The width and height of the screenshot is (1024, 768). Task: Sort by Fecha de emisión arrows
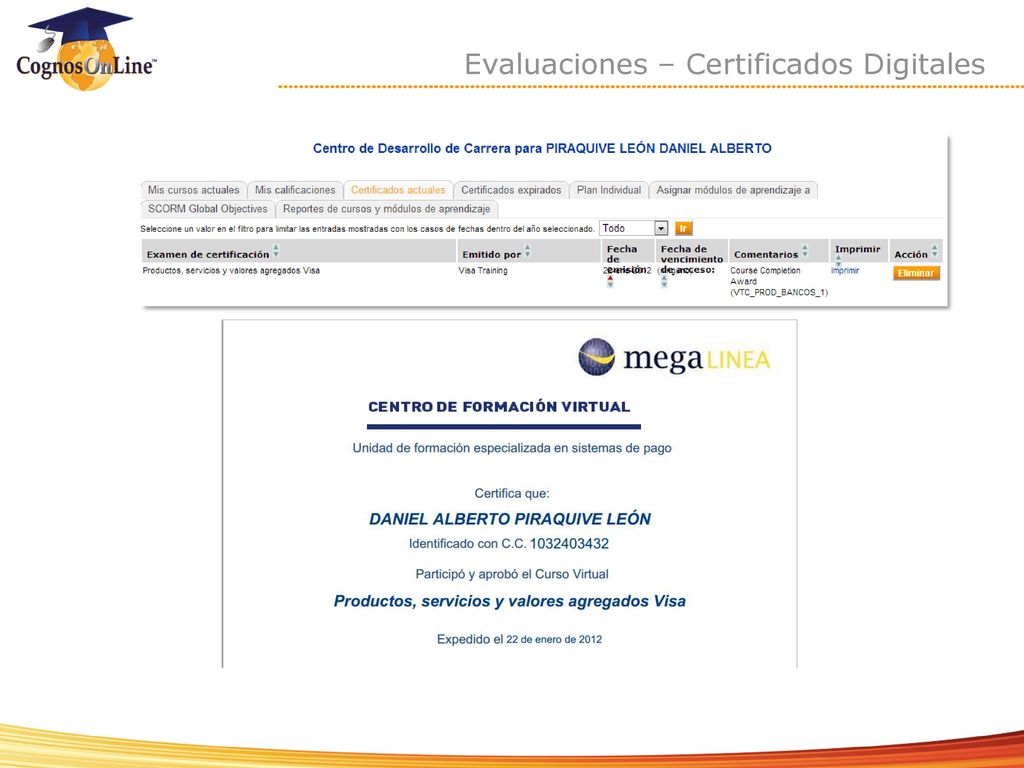click(x=611, y=281)
